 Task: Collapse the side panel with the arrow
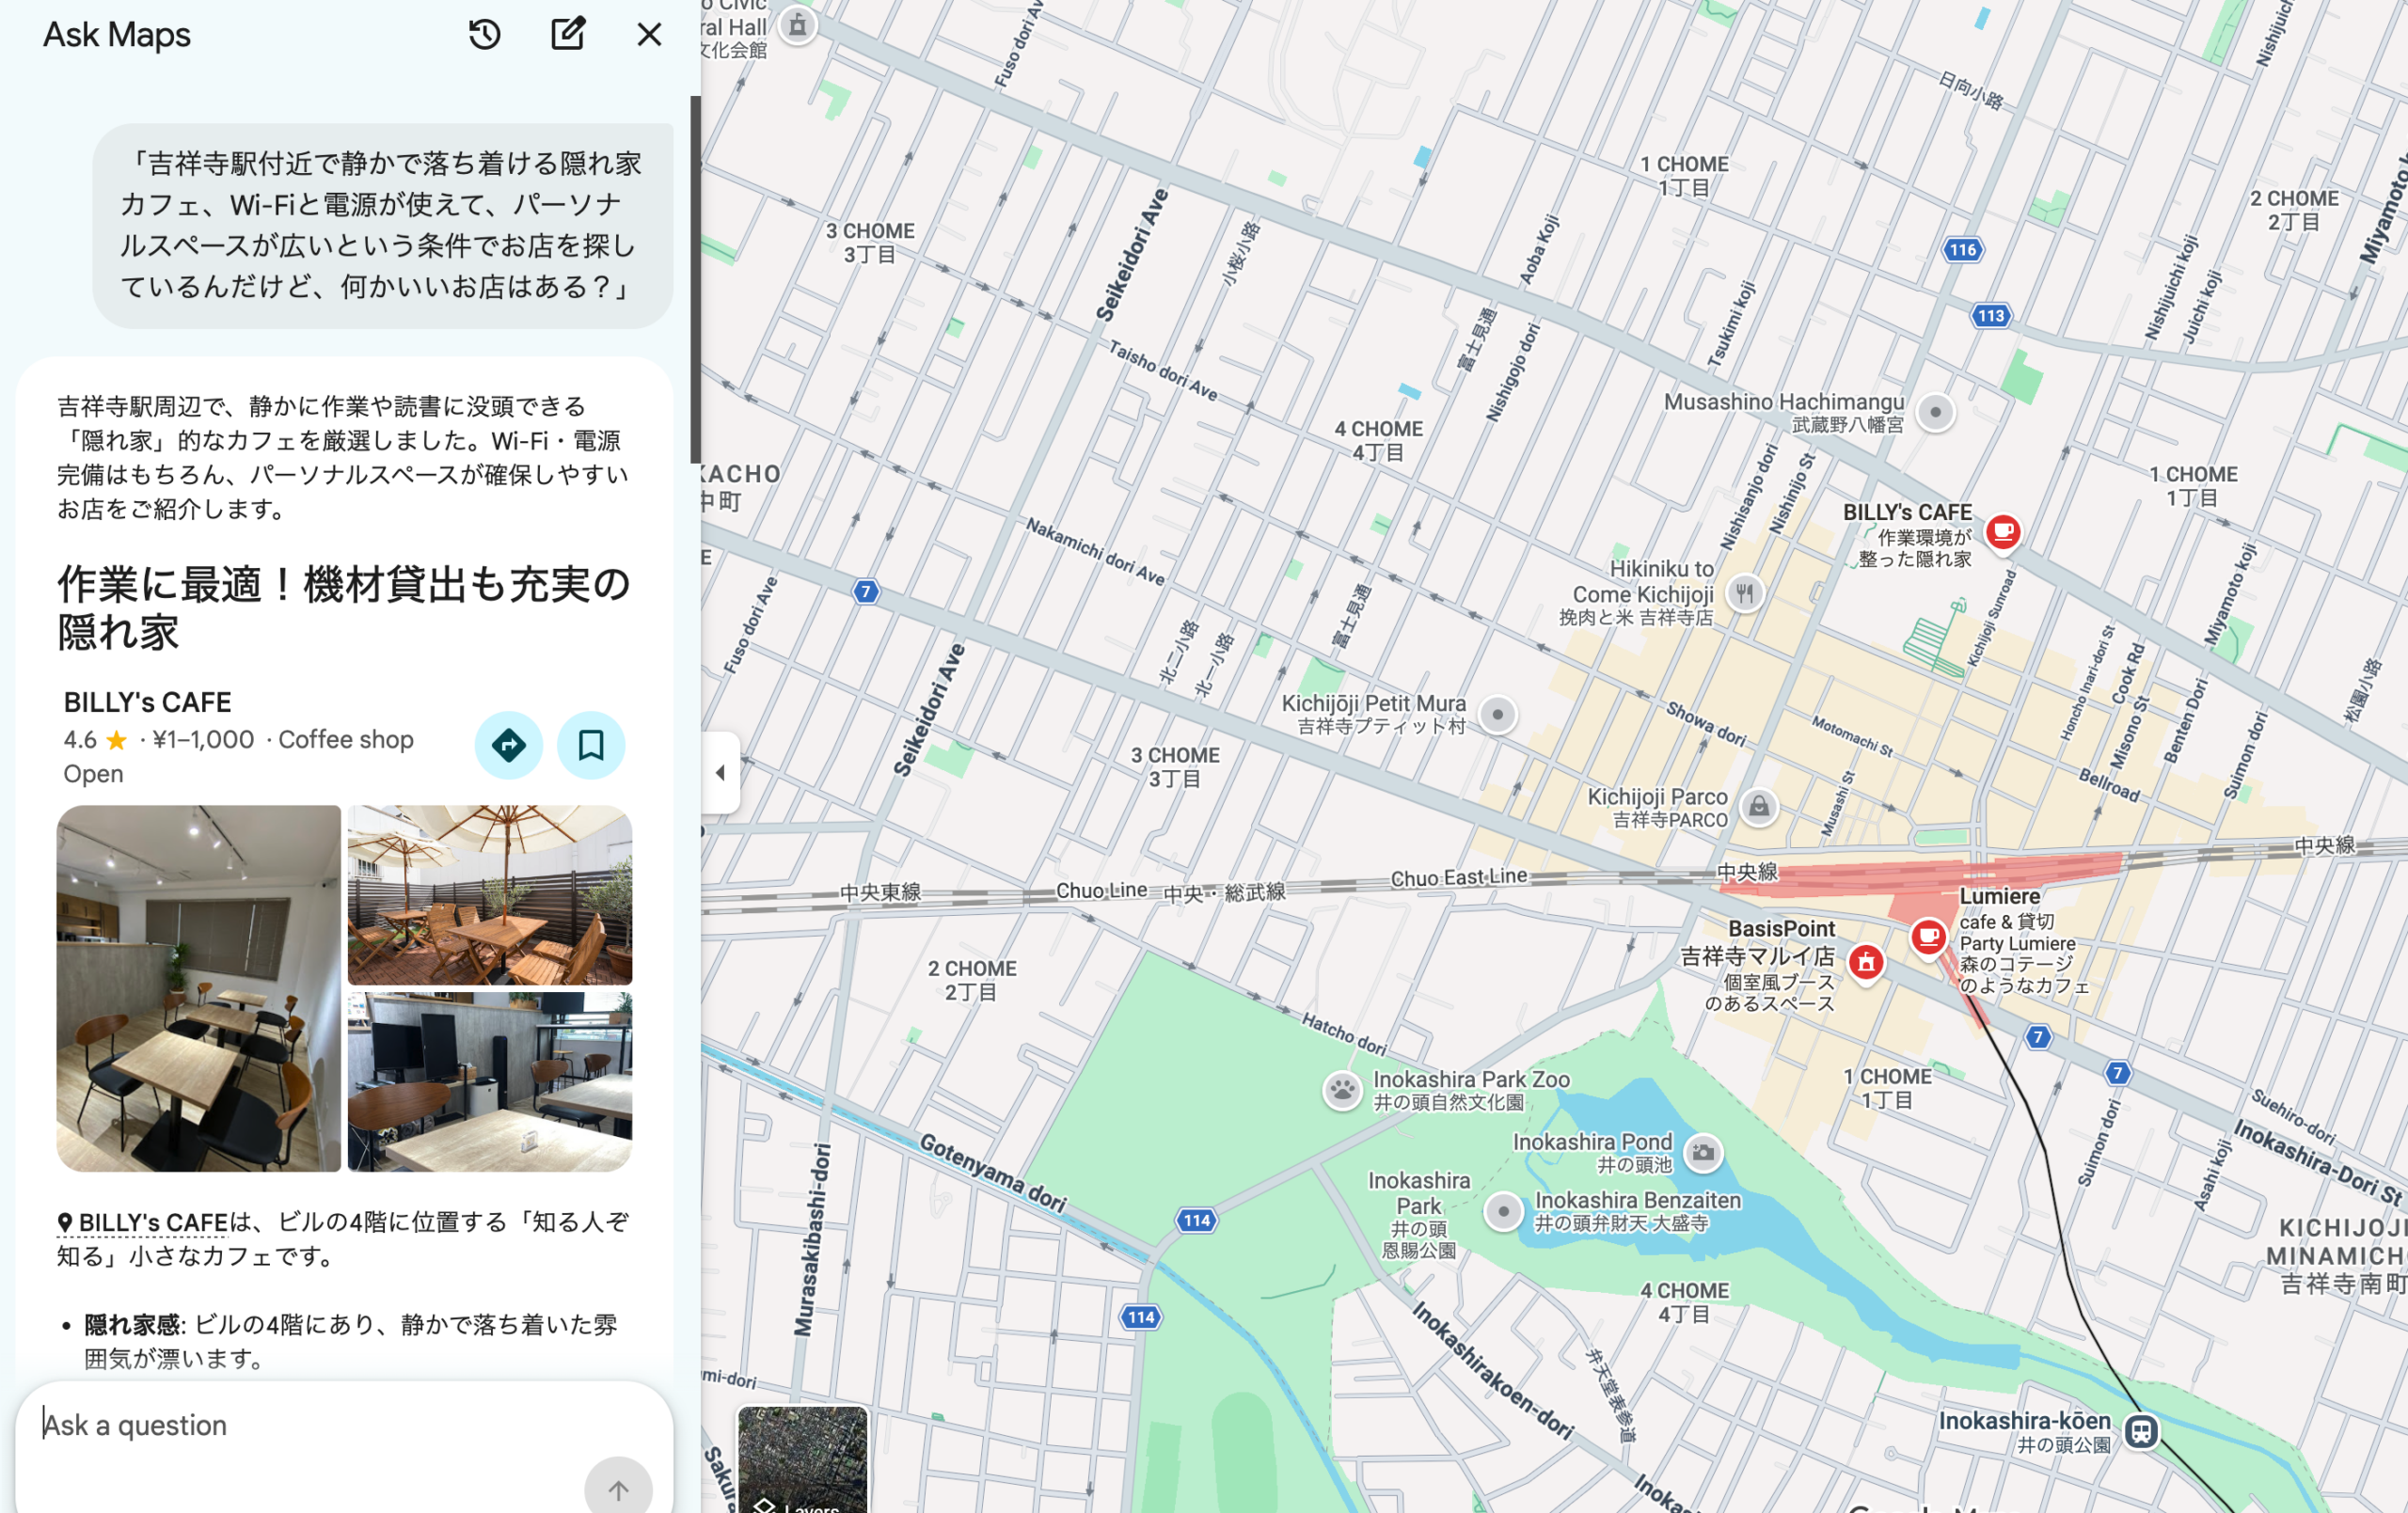720,772
